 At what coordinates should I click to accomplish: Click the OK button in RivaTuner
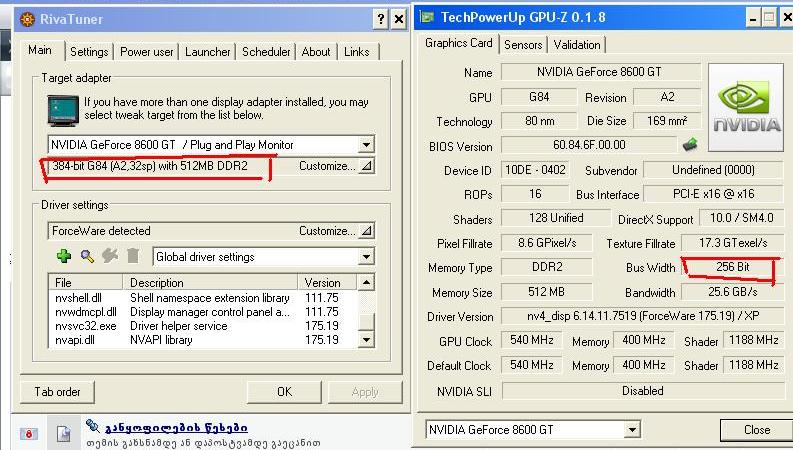(x=284, y=392)
